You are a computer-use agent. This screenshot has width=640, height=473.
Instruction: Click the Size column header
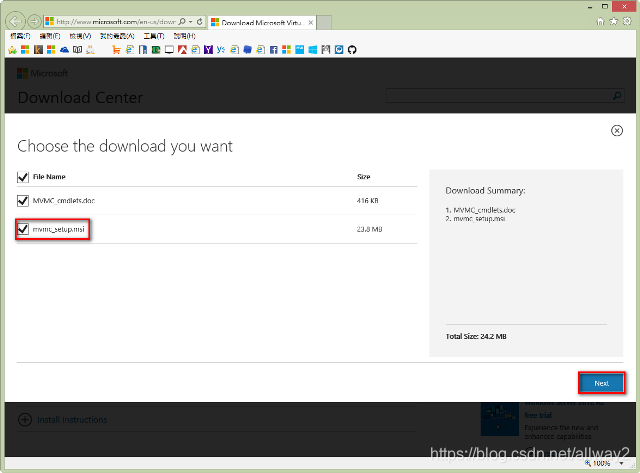[363, 177]
